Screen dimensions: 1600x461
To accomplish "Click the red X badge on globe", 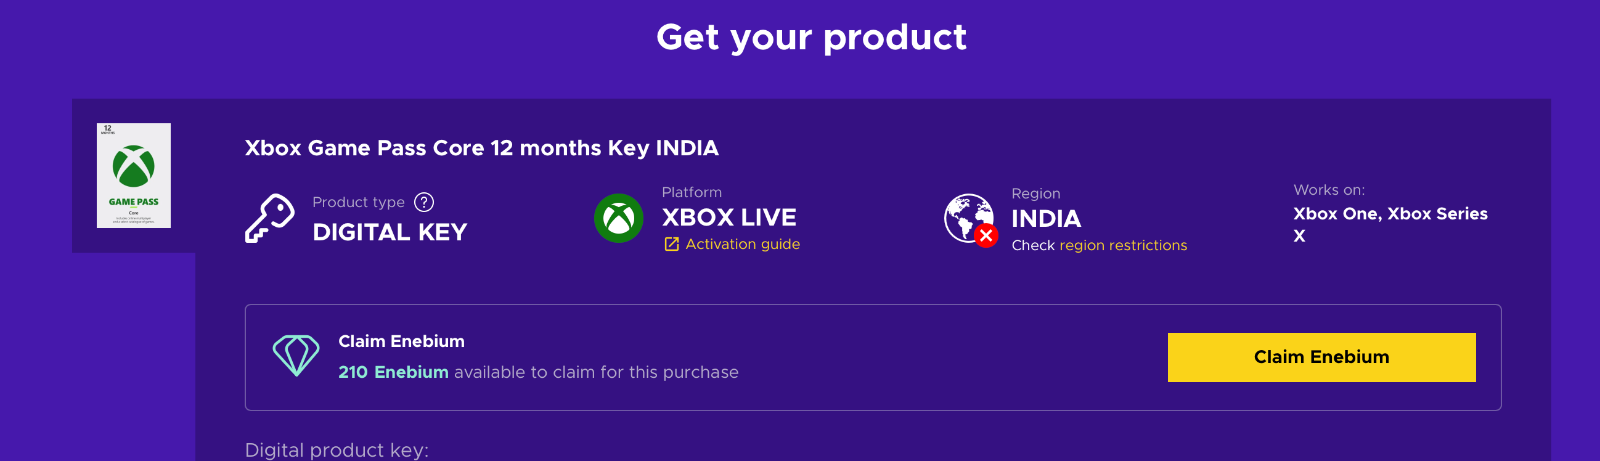I will (986, 236).
